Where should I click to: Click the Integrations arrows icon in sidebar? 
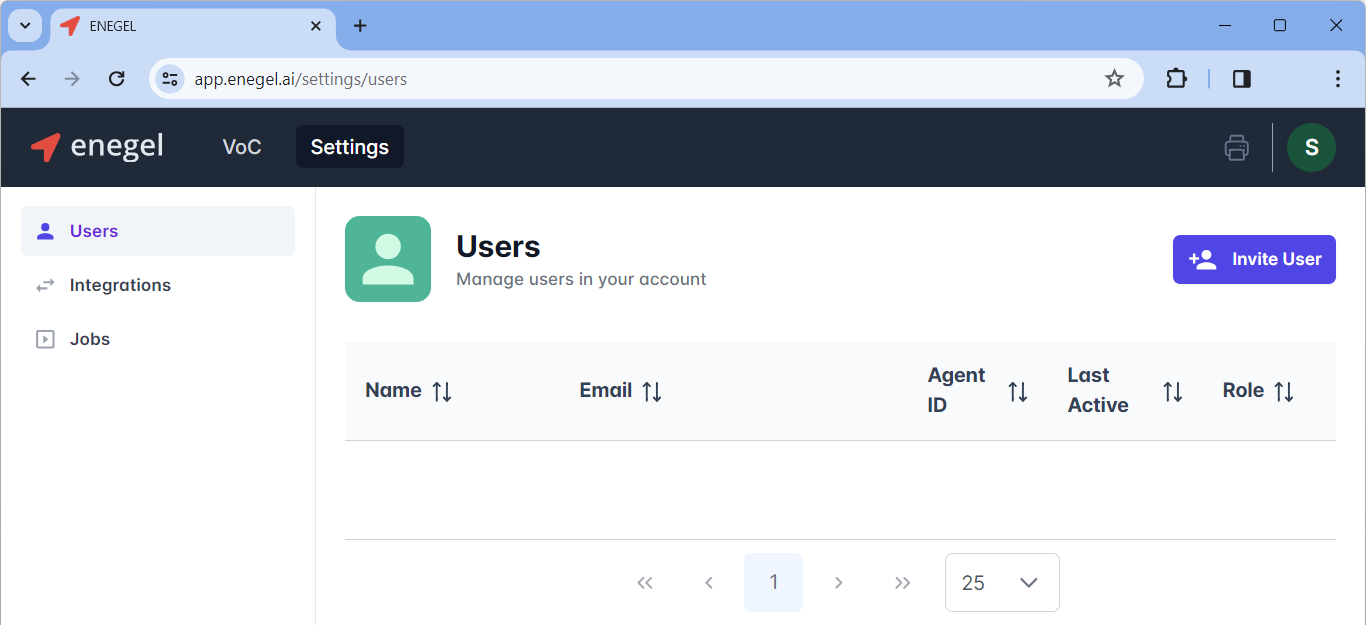coord(45,285)
